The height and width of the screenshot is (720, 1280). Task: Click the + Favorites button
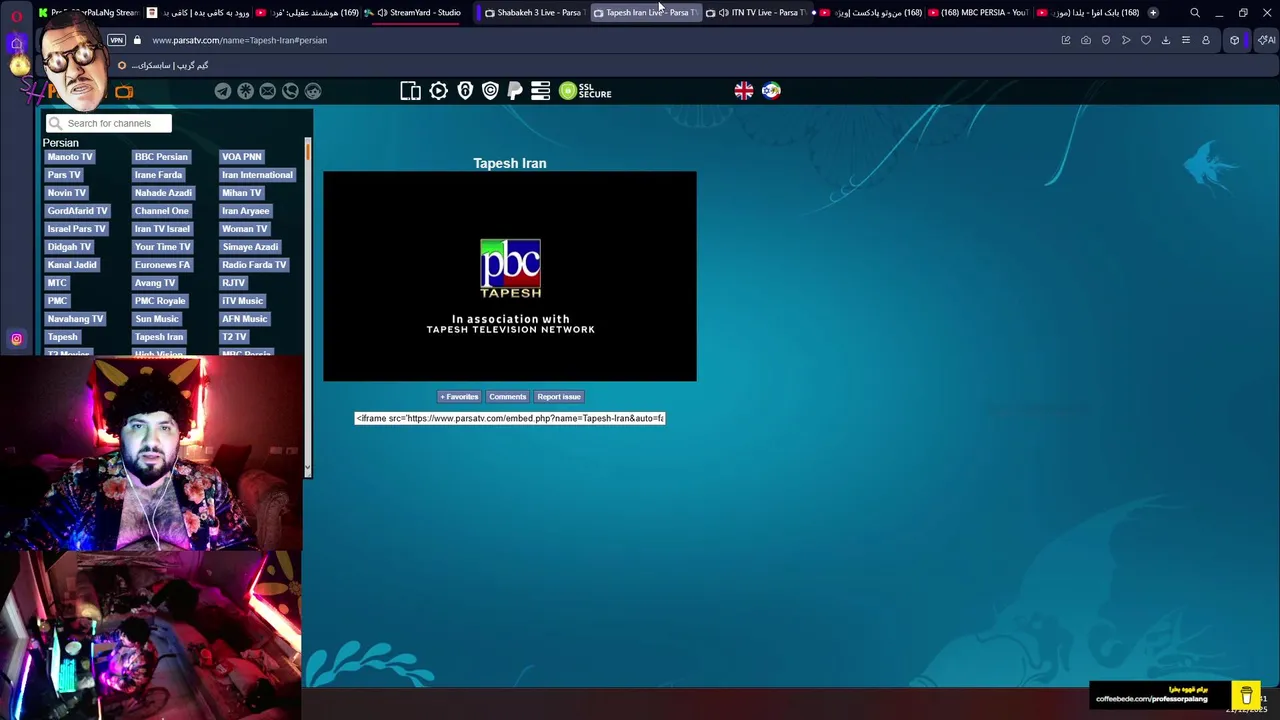coord(459,397)
